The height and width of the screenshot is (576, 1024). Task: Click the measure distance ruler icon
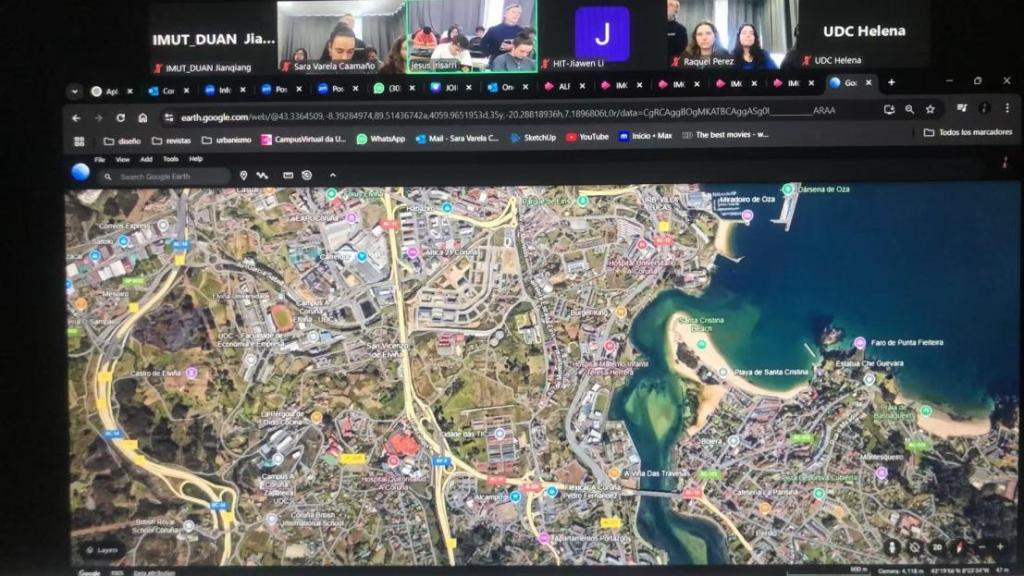click(288, 176)
